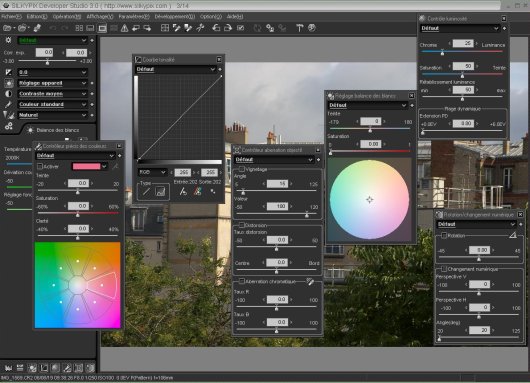Screen dimensions: 530x383
Task: Open the RGB channel dropdown in the curve panel
Action: click(152, 172)
